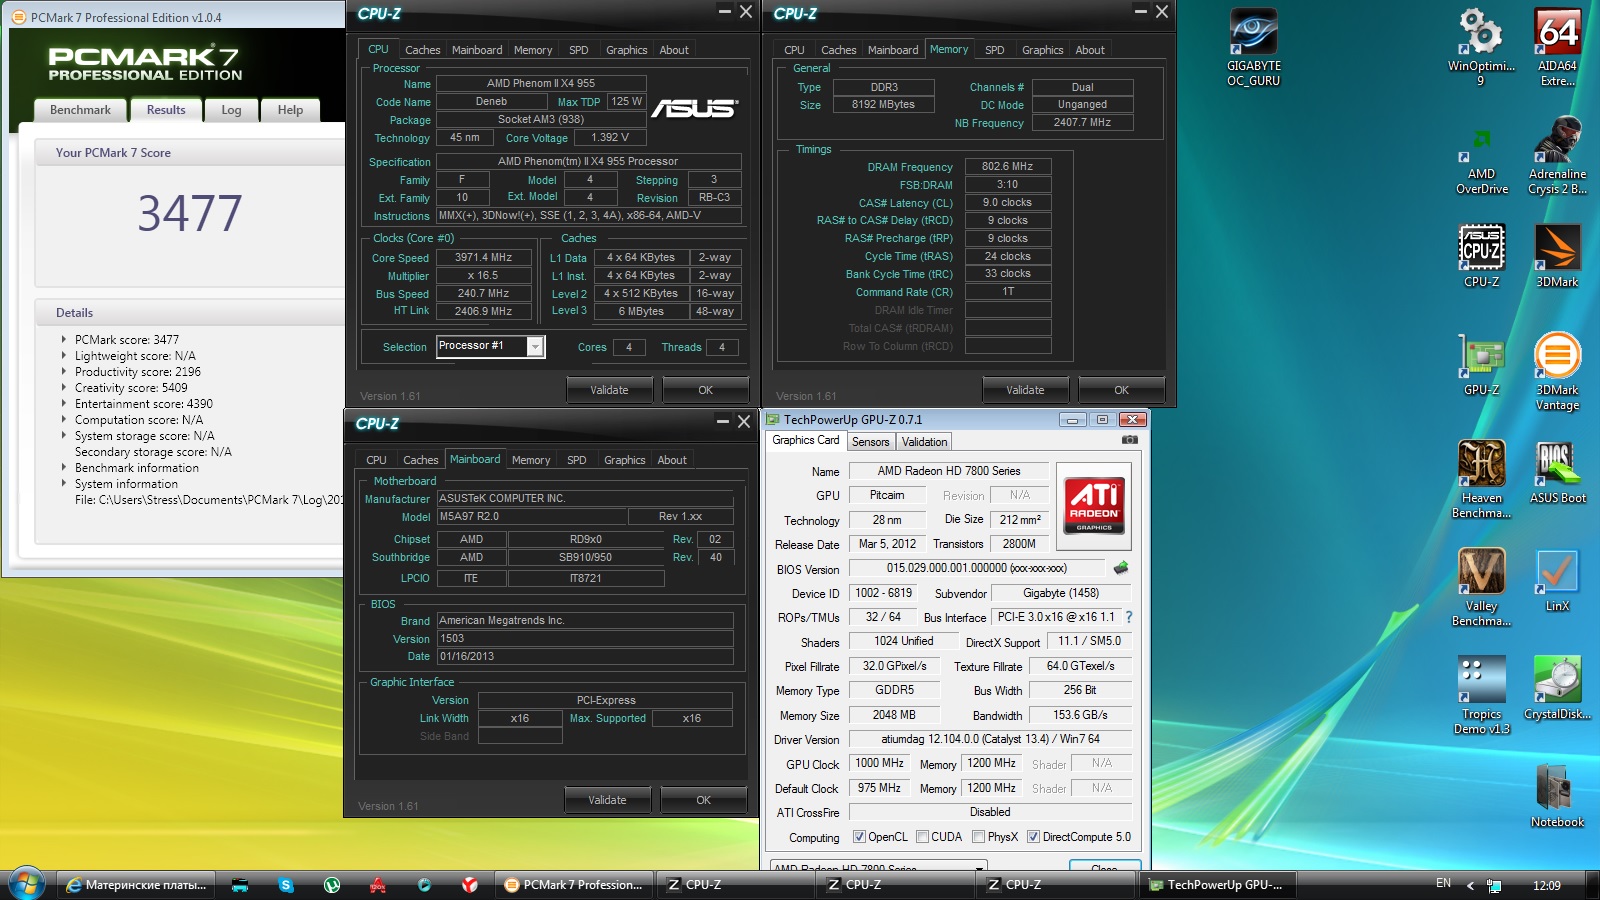Toggle the PhysX checkbox in GPU-Z

tap(978, 837)
